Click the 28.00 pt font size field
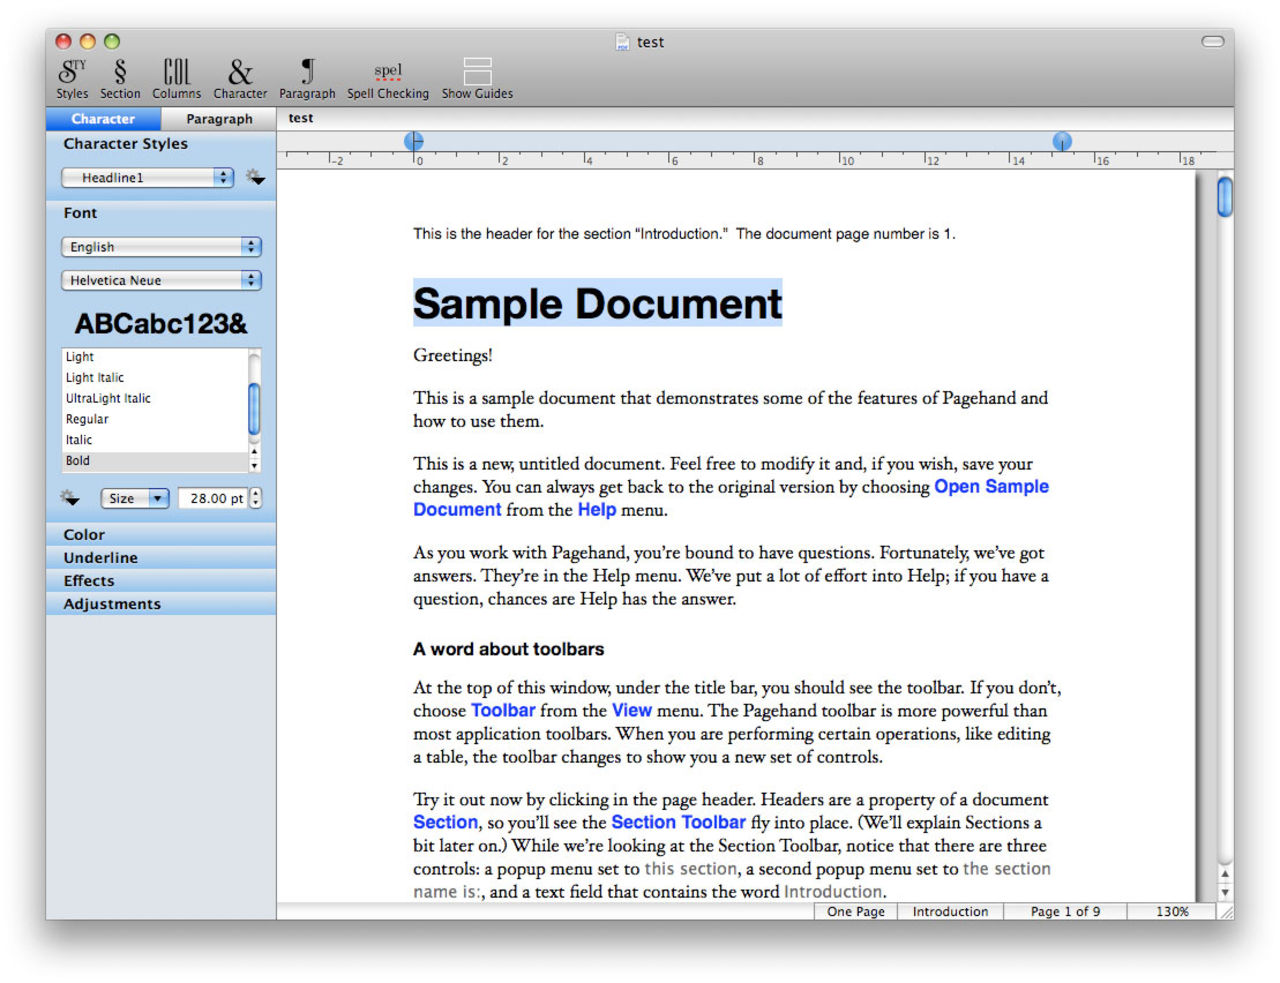 click(215, 498)
